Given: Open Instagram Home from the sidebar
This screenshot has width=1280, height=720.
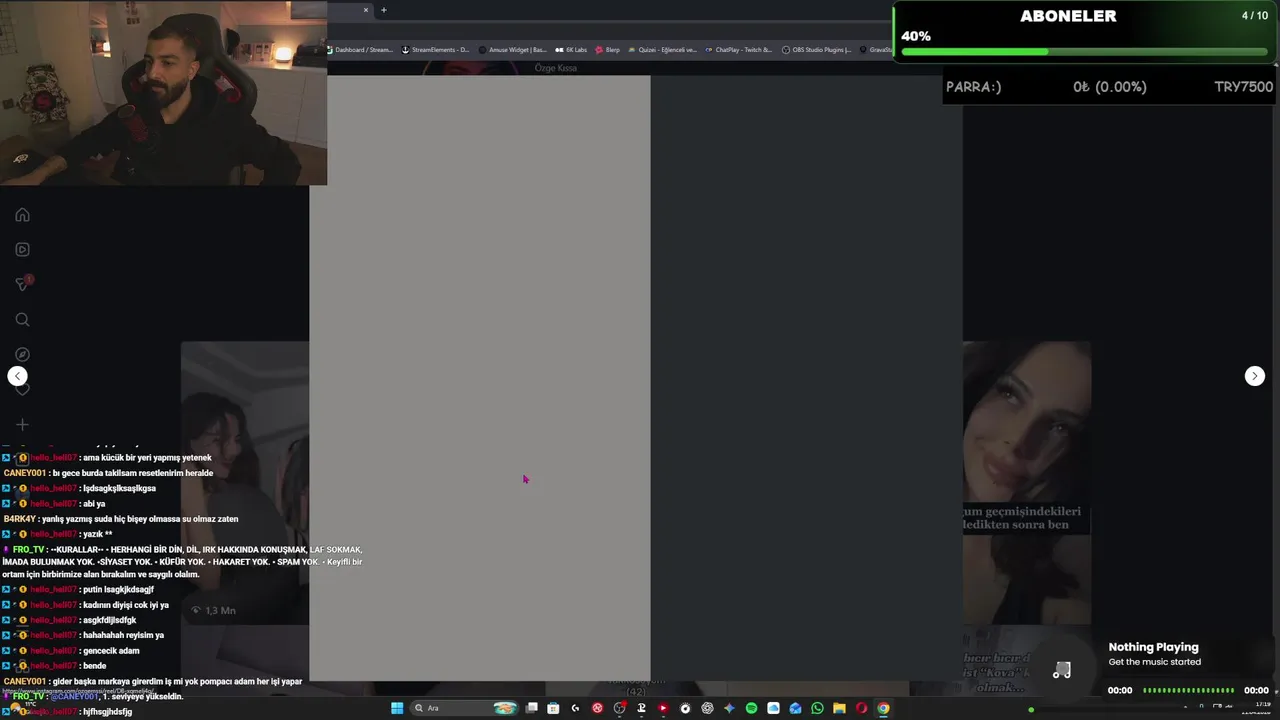Looking at the screenshot, I should (22, 215).
